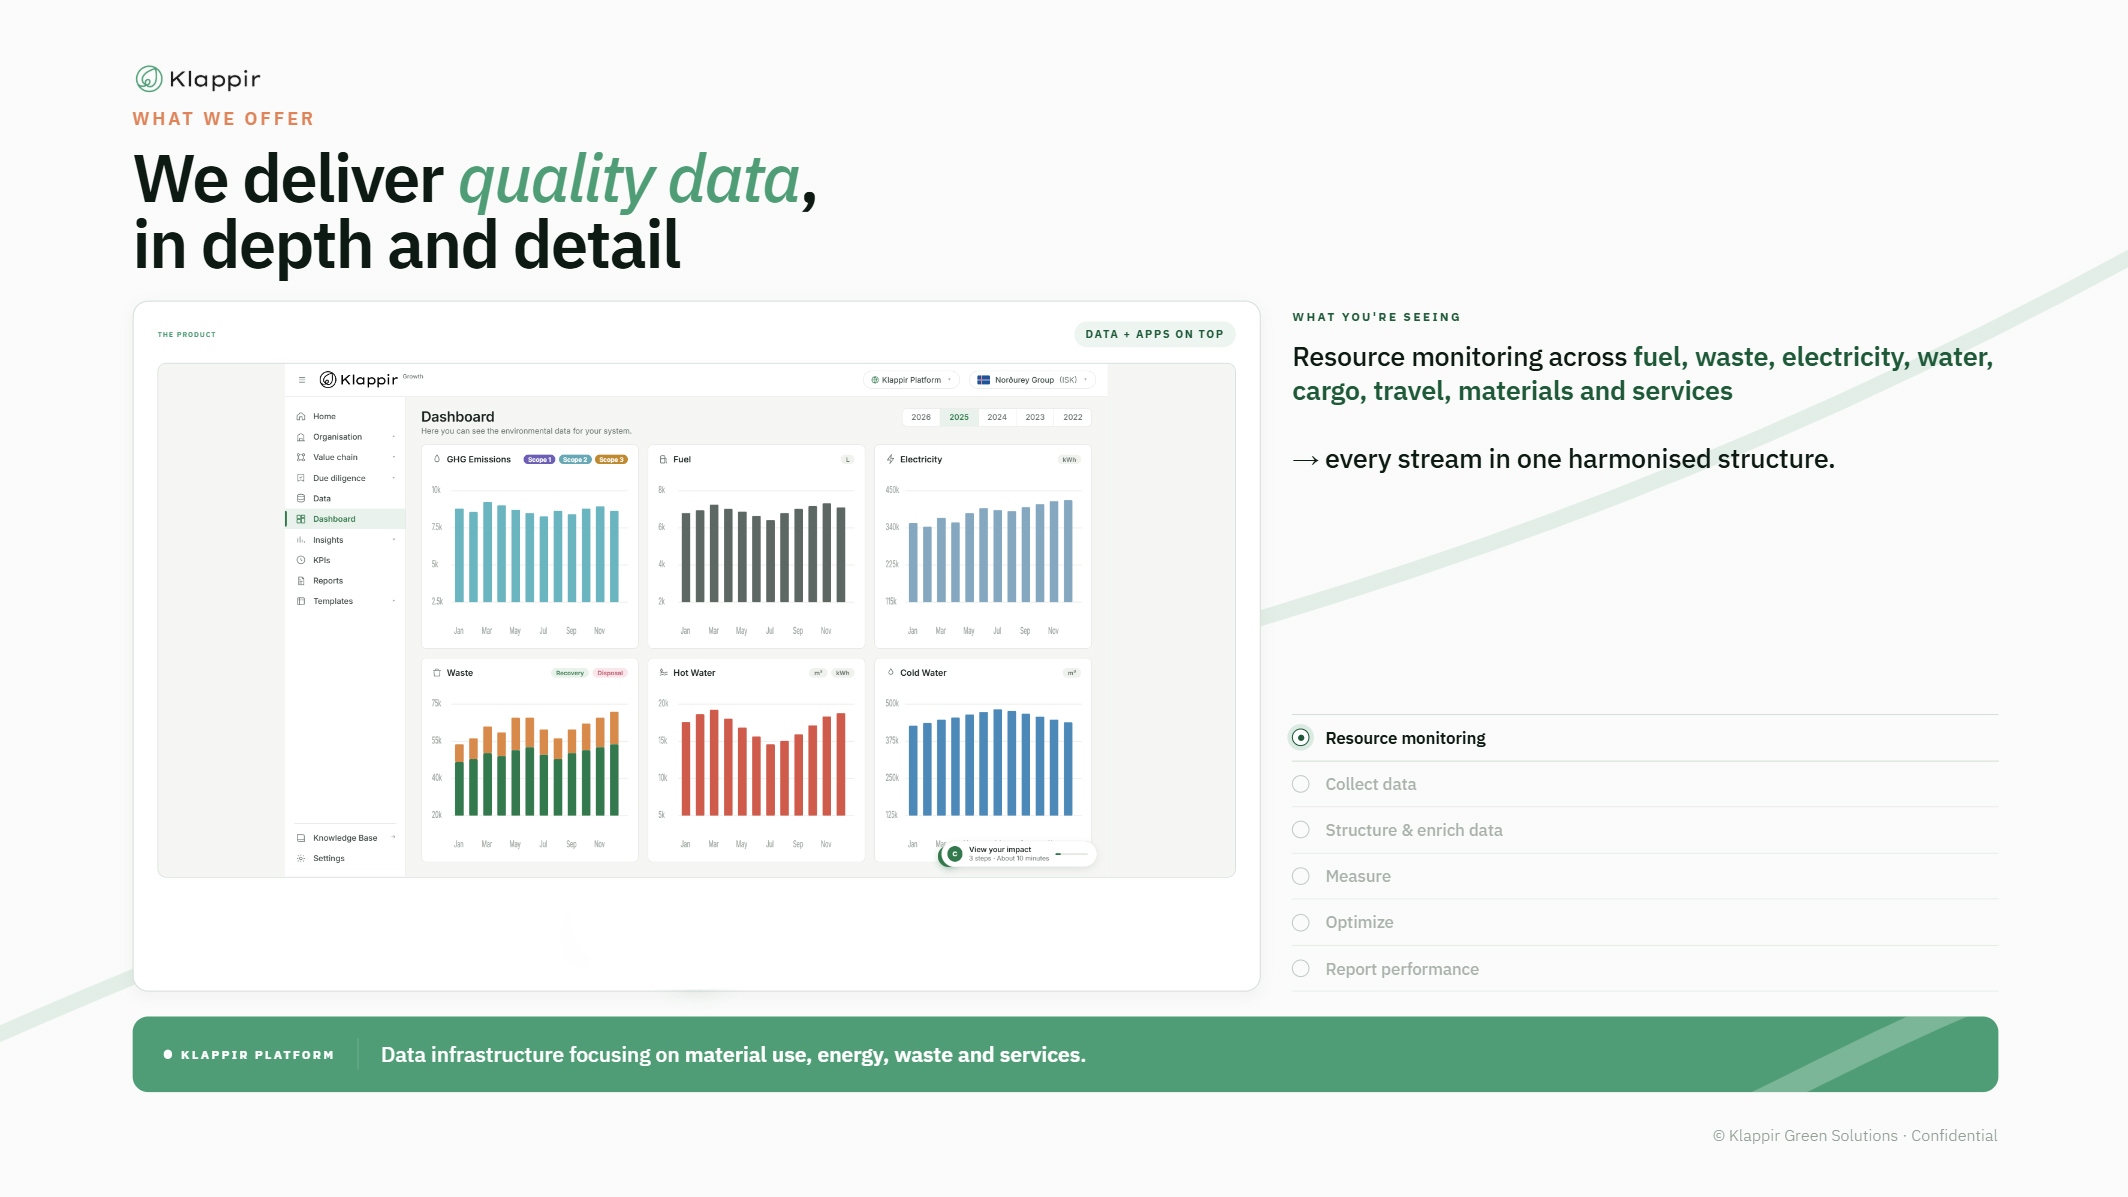Click the Knowledge Base external link arrow
The height and width of the screenshot is (1197, 2128).
pos(394,838)
